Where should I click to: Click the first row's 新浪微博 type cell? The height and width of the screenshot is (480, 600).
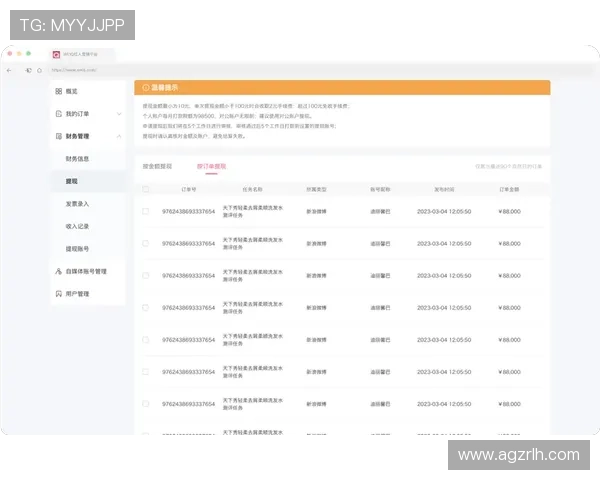pos(316,212)
